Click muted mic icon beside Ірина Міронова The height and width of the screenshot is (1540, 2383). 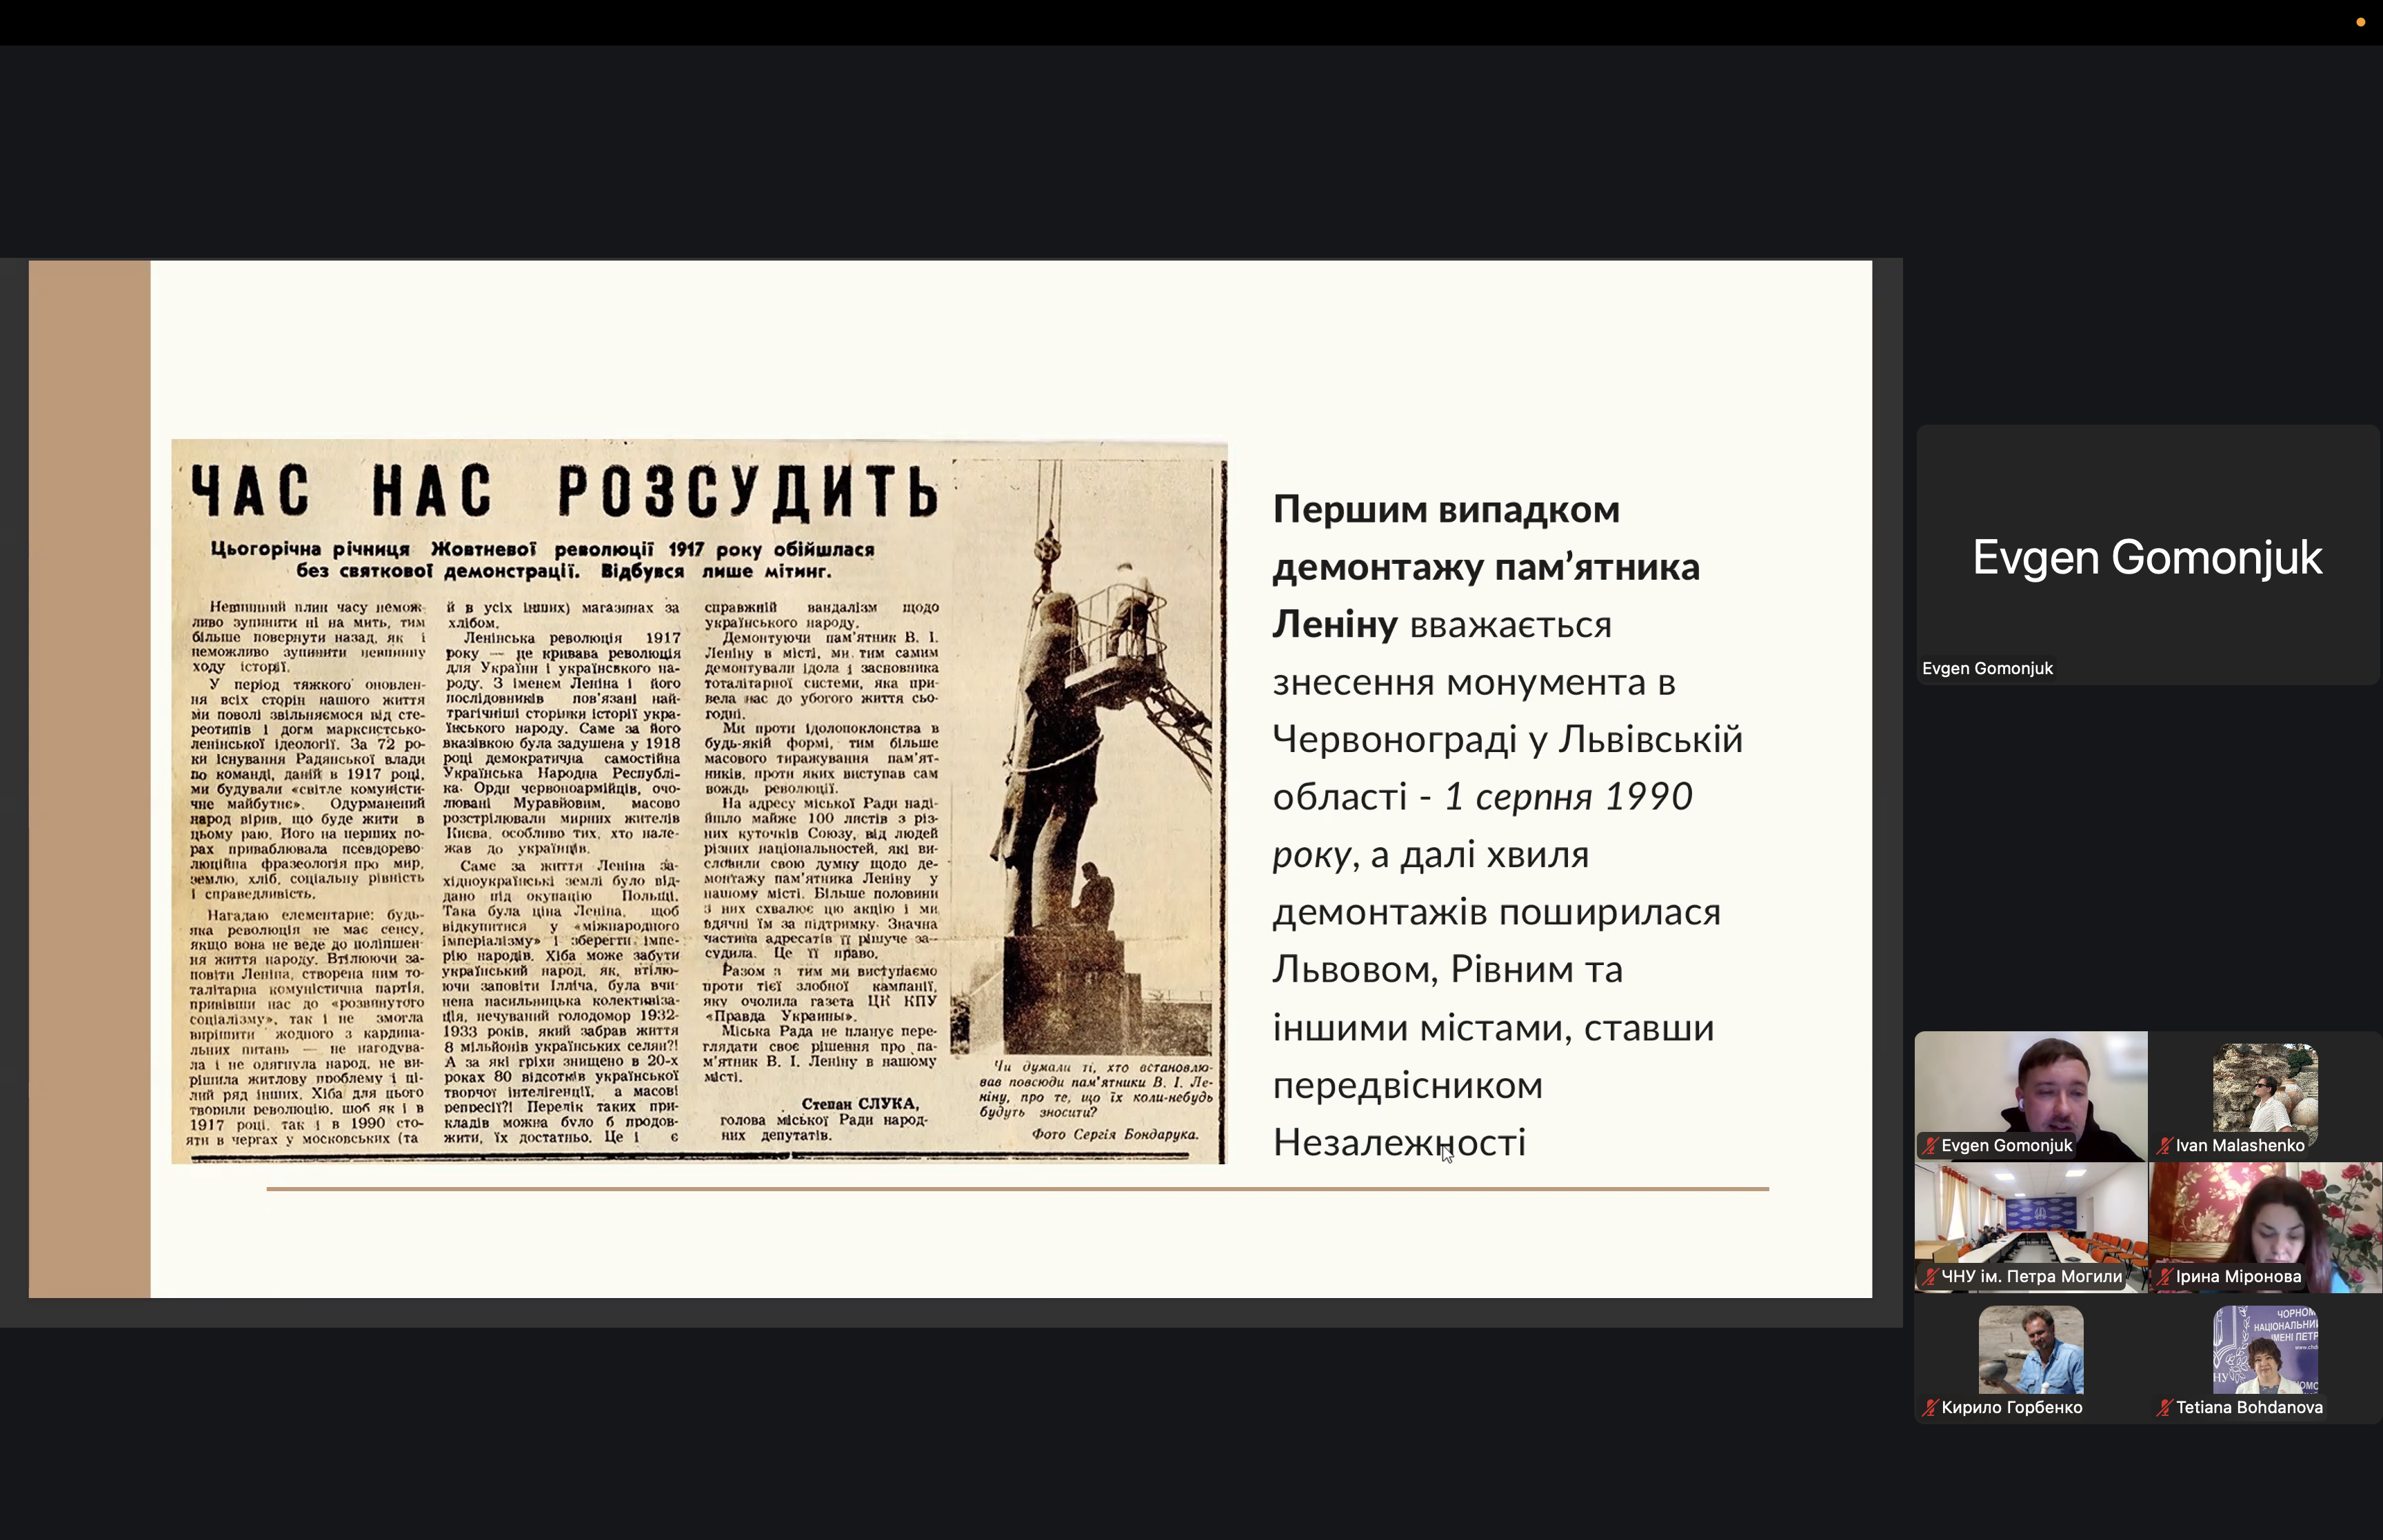pyautogui.click(x=2164, y=1277)
